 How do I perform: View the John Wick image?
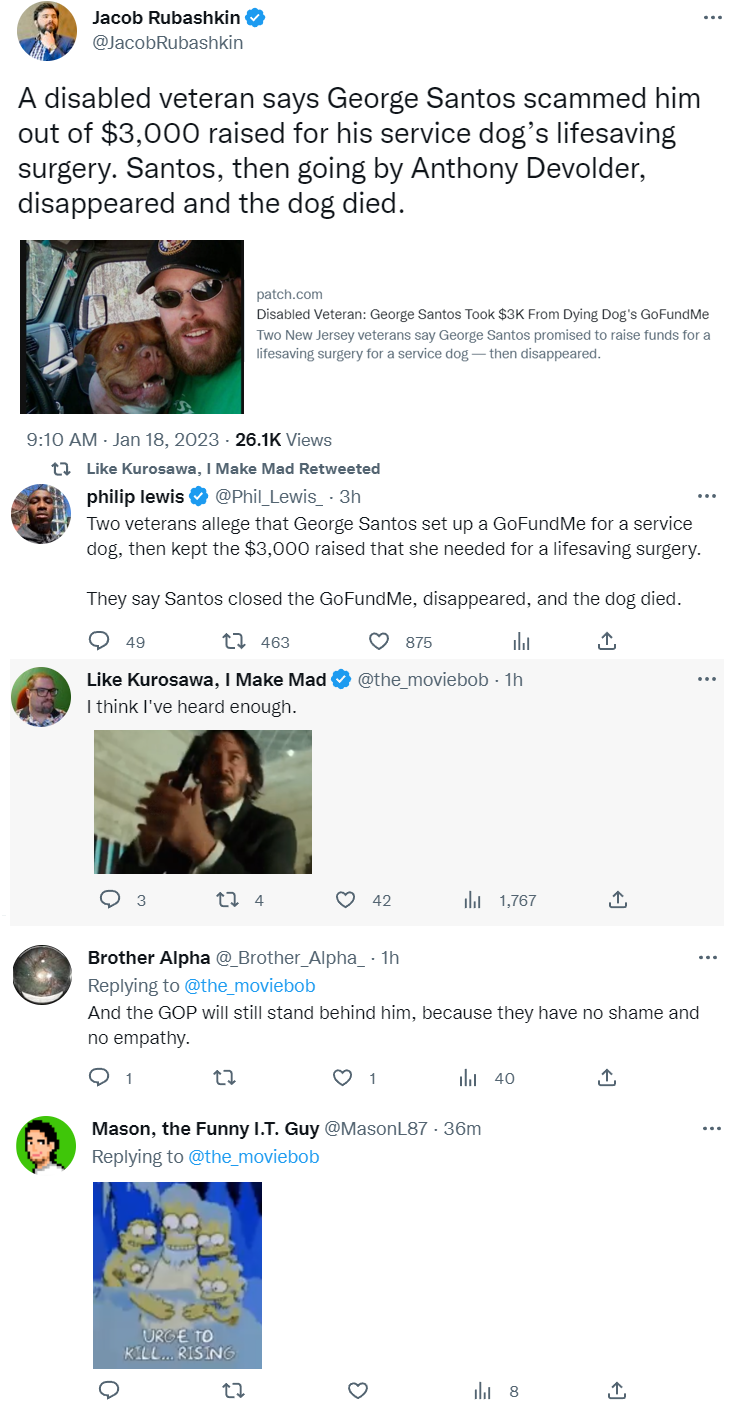click(202, 802)
